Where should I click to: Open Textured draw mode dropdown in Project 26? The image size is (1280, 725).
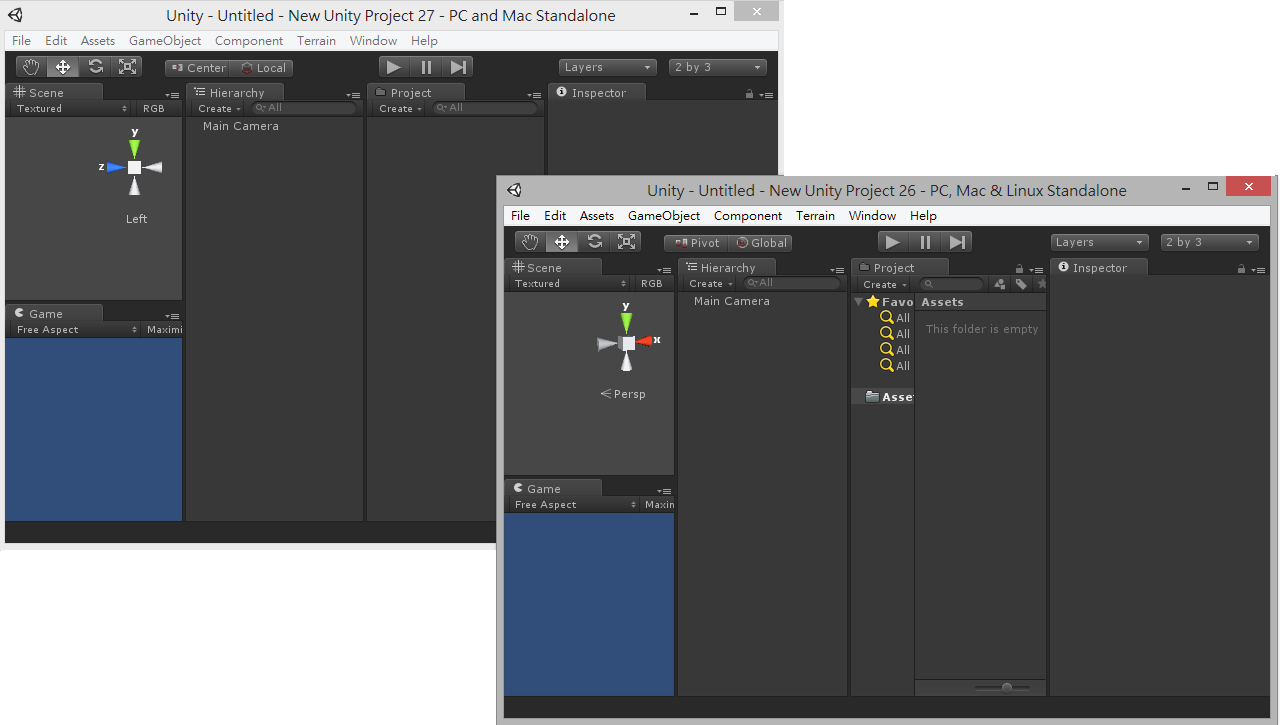[x=569, y=284]
